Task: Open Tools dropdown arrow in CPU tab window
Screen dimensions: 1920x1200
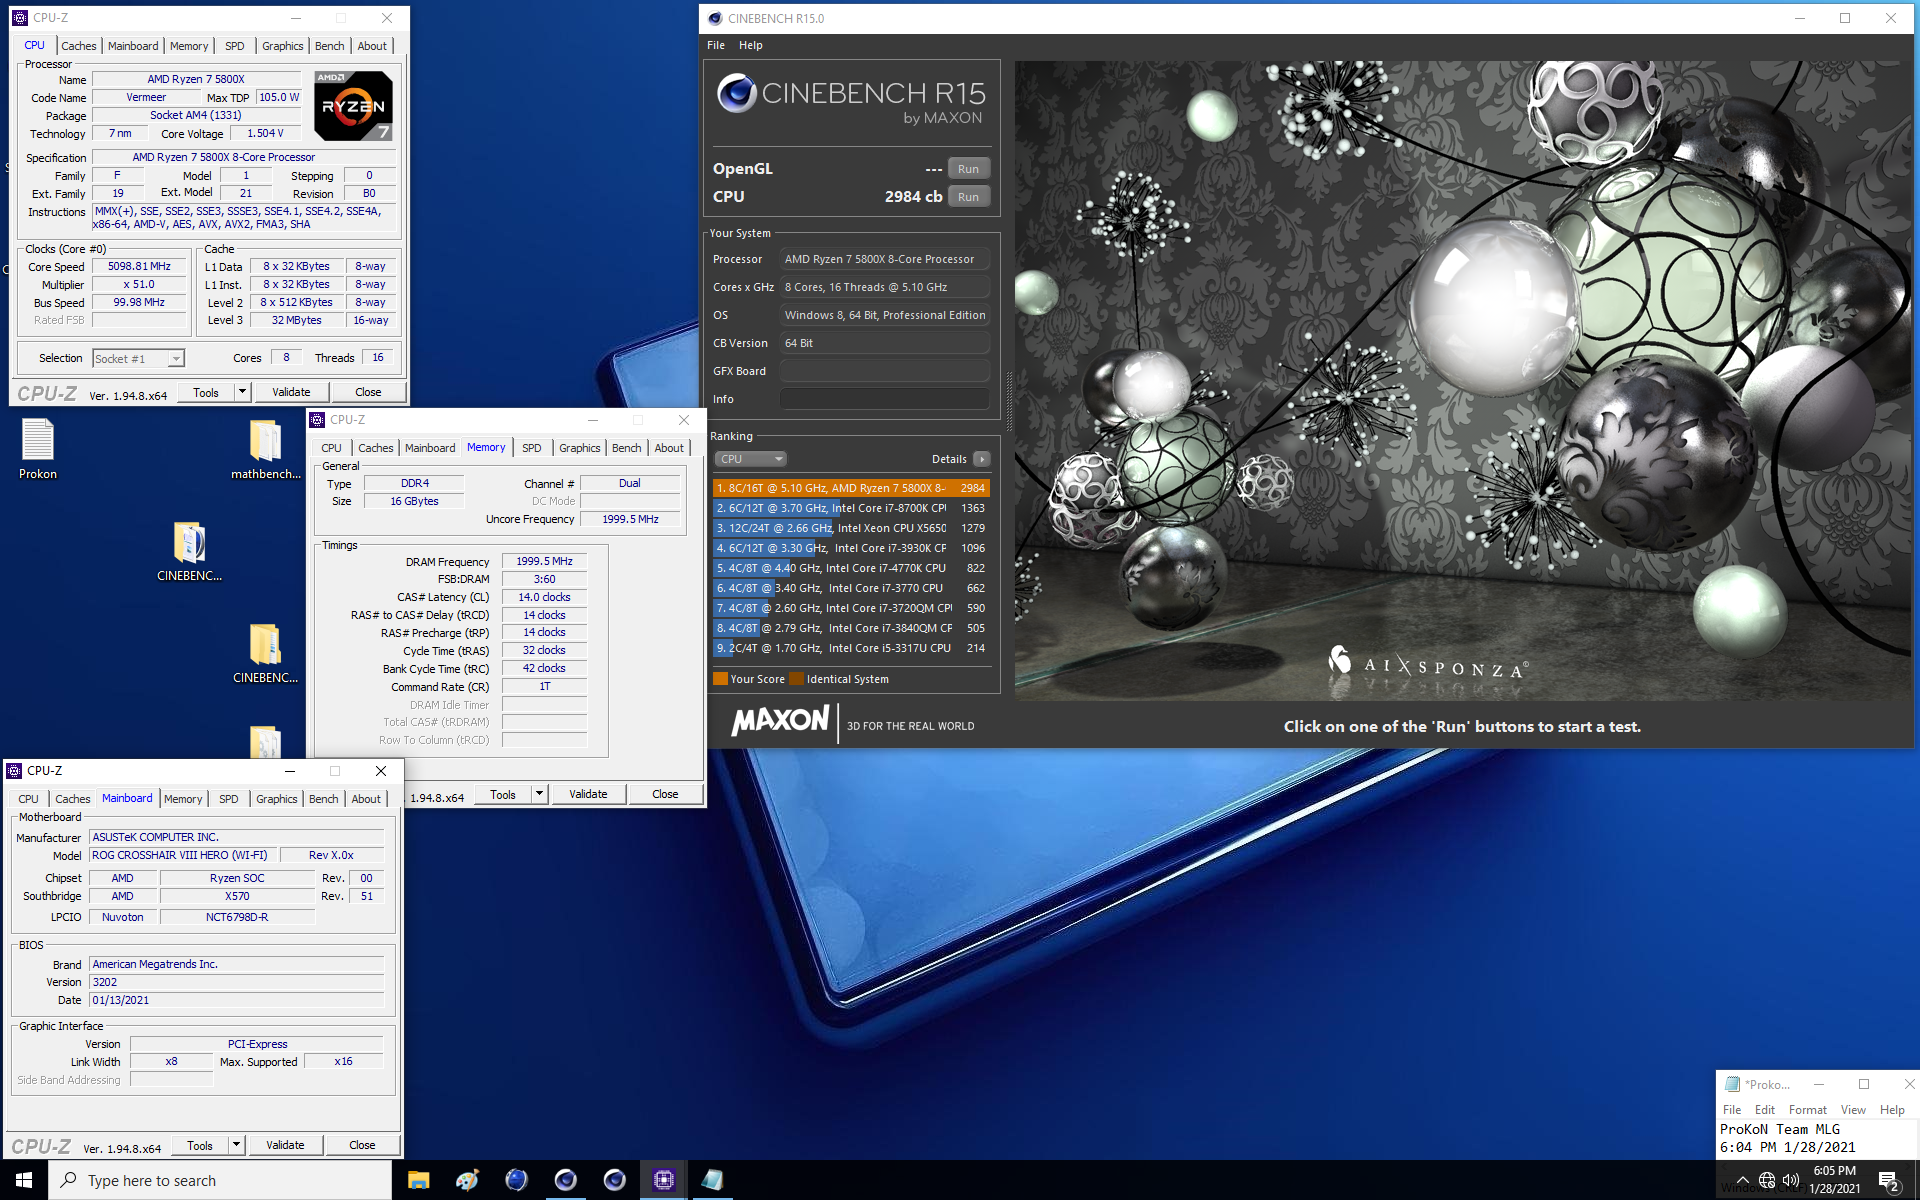Action: tap(242, 392)
